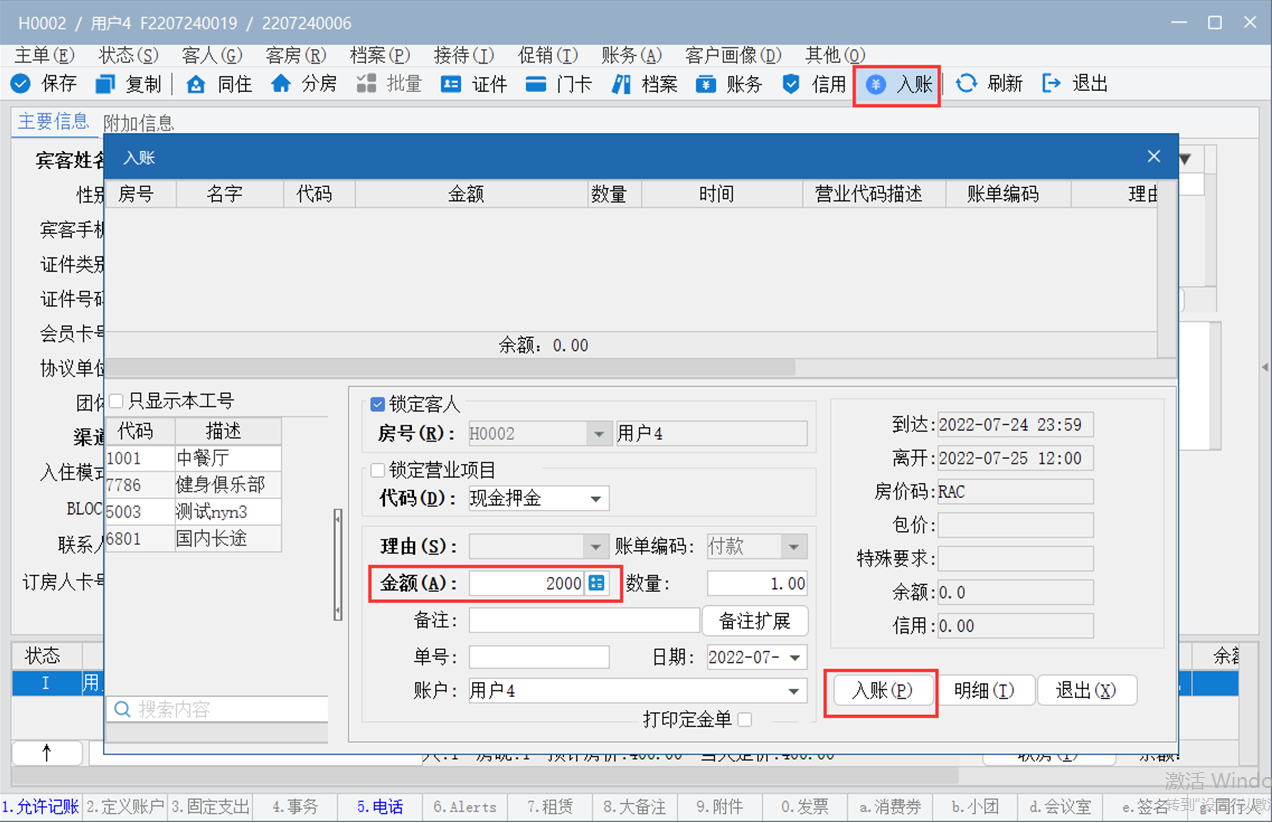Viewport: 1272px width, 823px height.
Task: Click the 复制 (Copy) toolbar icon
Action: [105, 84]
